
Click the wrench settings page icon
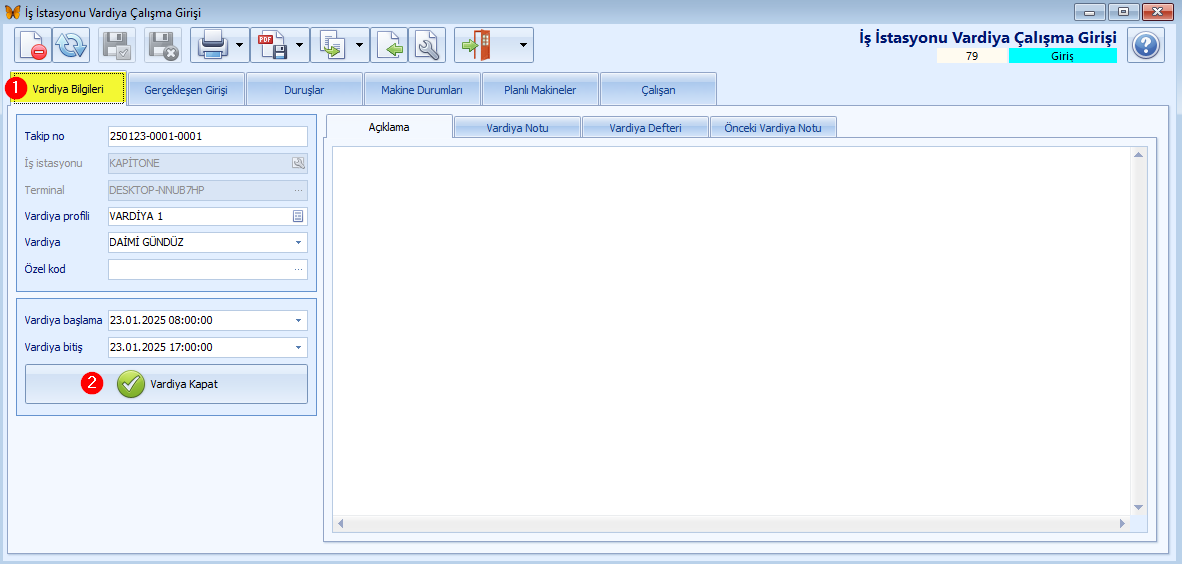pyautogui.click(x=428, y=46)
